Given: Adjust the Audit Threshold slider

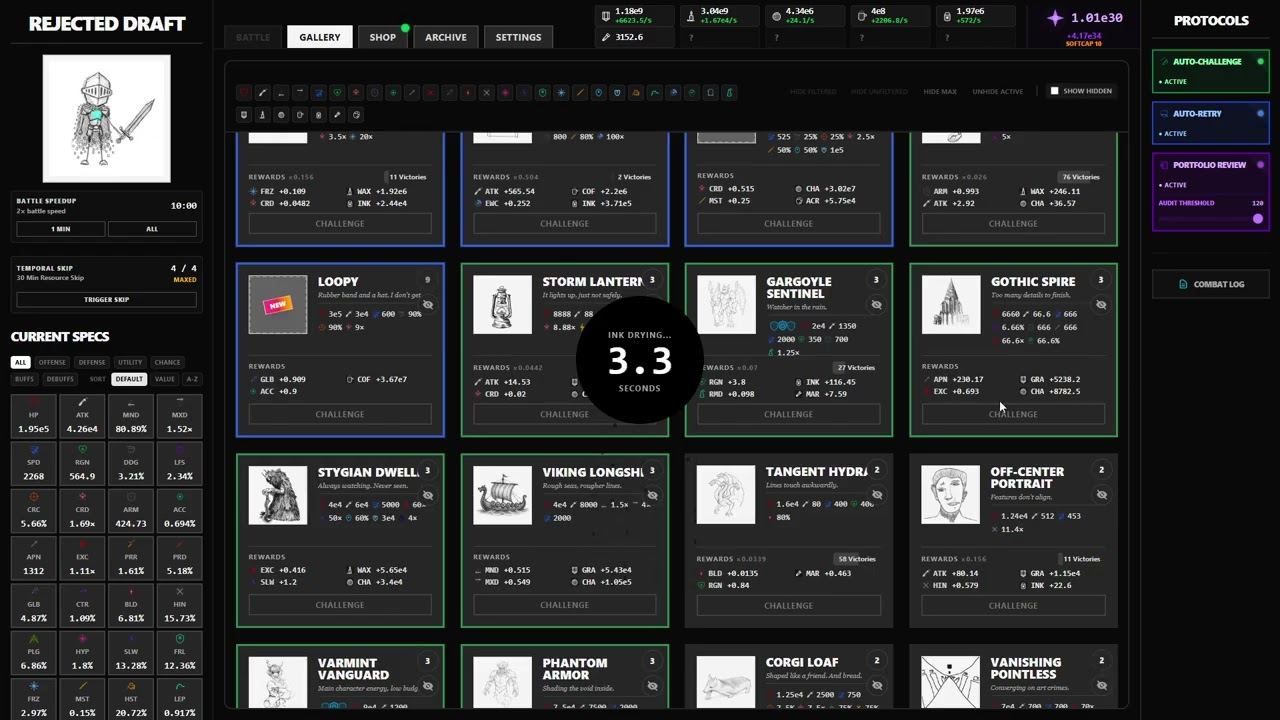Looking at the screenshot, I should pos(1210,218).
